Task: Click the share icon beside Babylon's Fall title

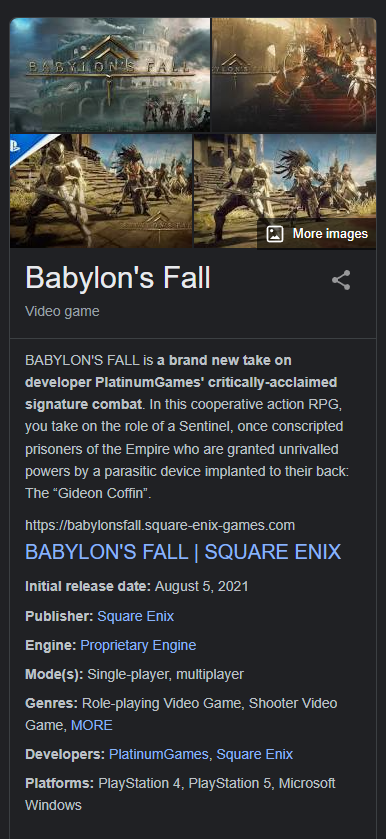Action: click(x=341, y=280)
